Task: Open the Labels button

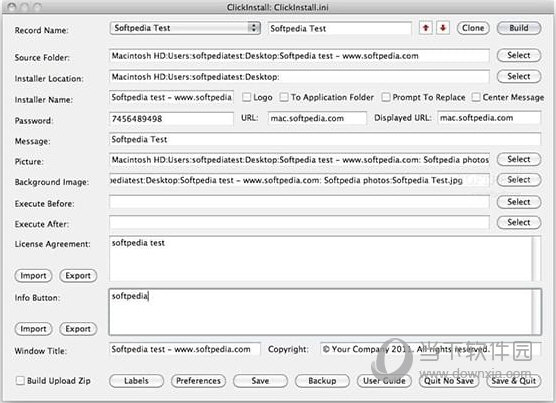Action: 137,381
